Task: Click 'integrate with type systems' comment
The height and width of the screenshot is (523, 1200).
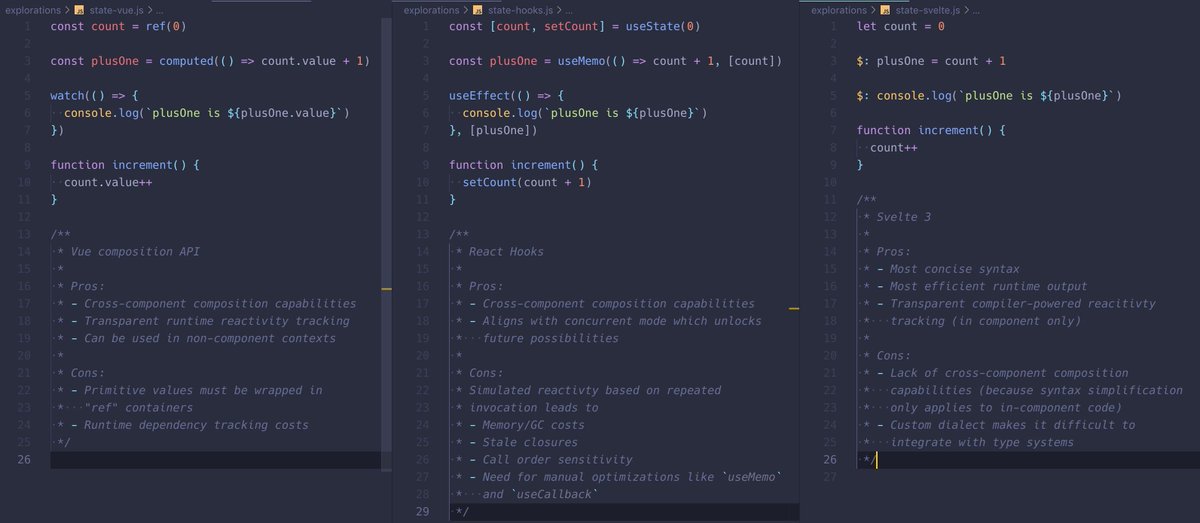Action: [982, 442]
